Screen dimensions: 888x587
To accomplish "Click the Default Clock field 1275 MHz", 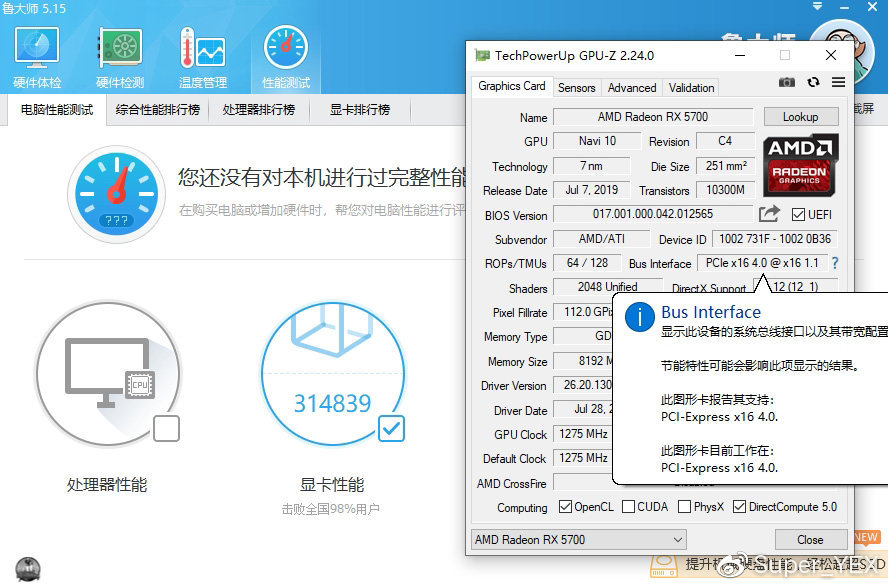I will 583,458.
